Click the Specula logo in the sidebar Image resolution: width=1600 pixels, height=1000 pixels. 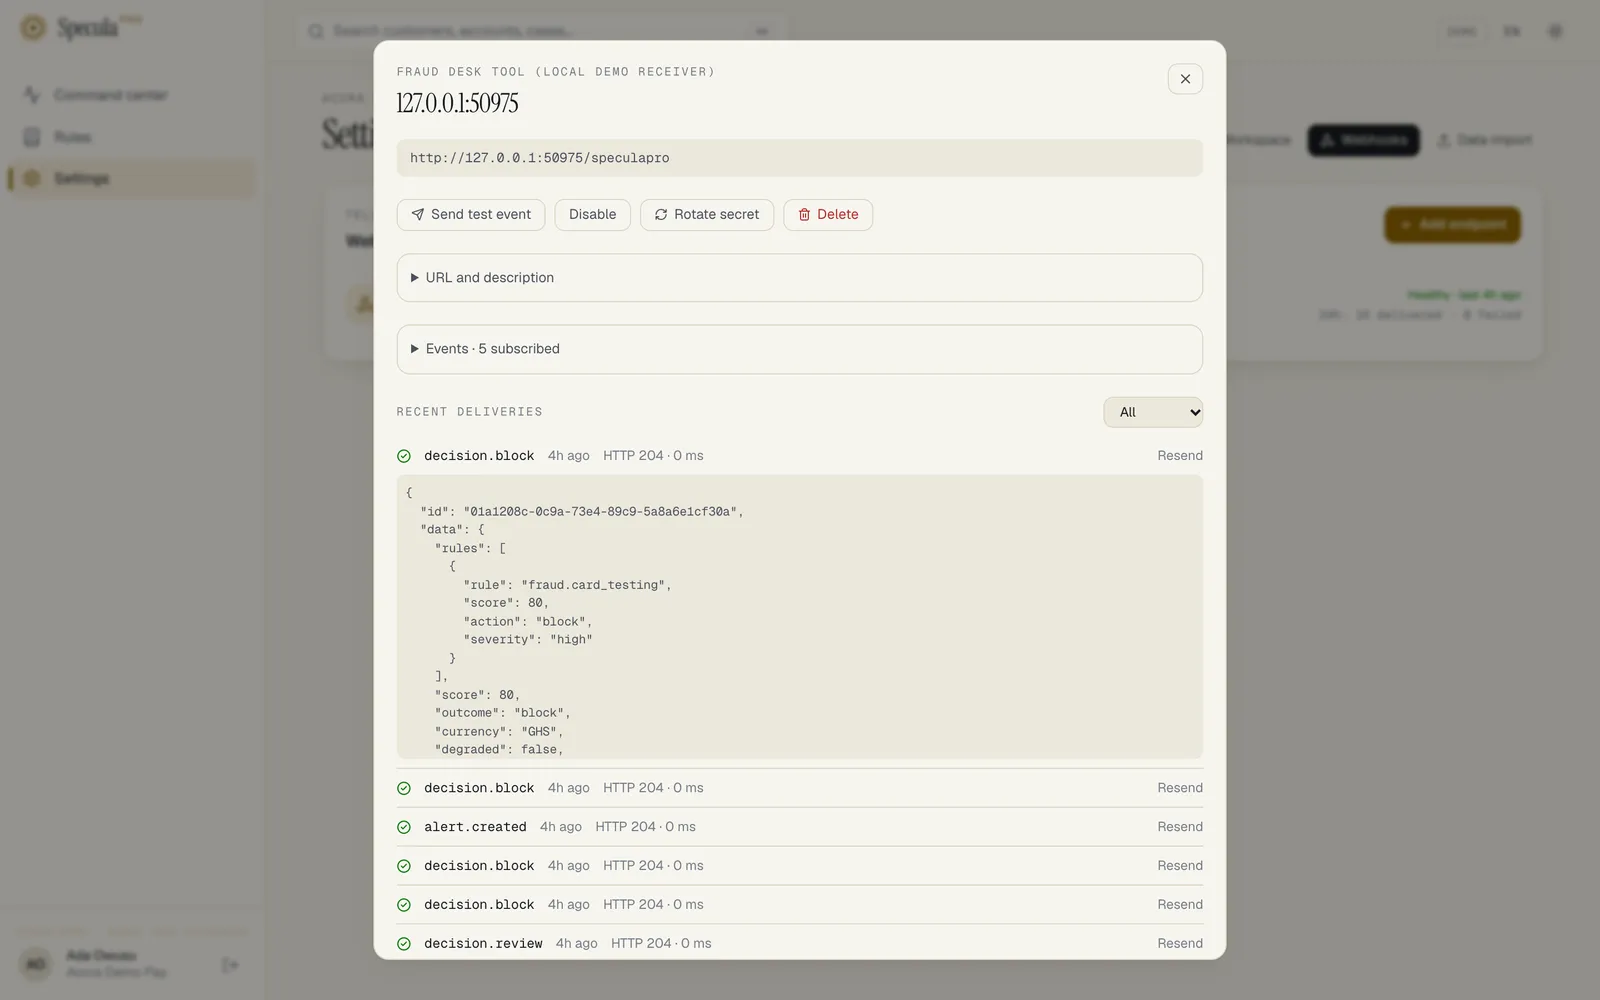click(80, 28)
